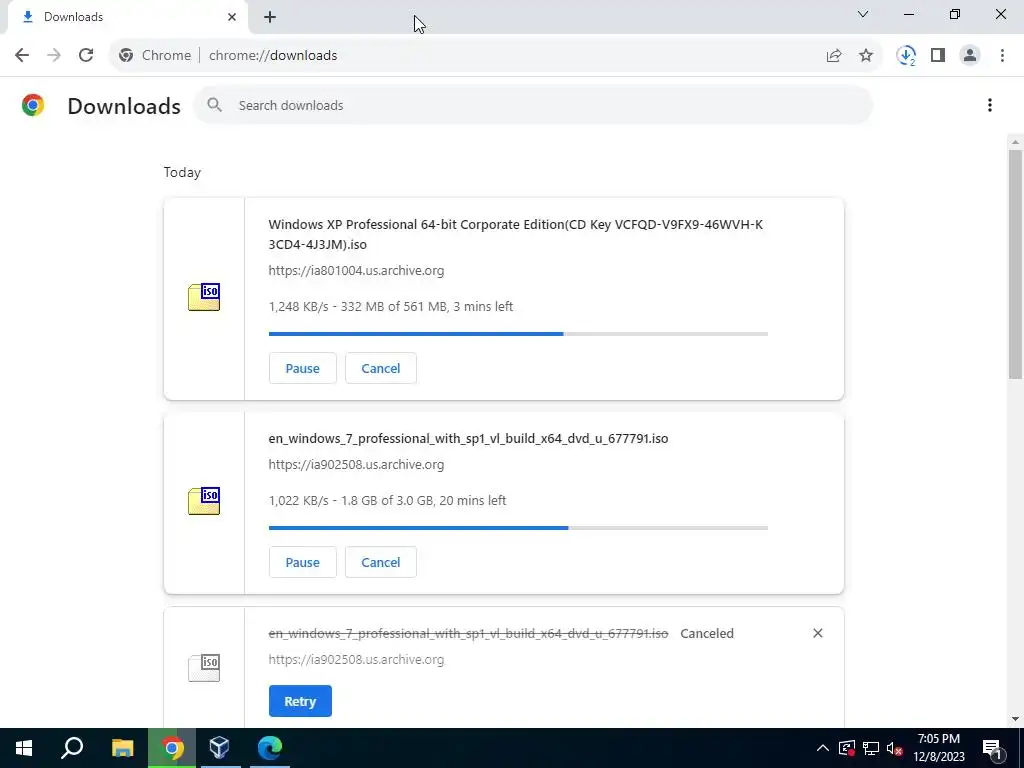Open Windows taskbar search
The image size is (1024, 768).
point(72,748)
